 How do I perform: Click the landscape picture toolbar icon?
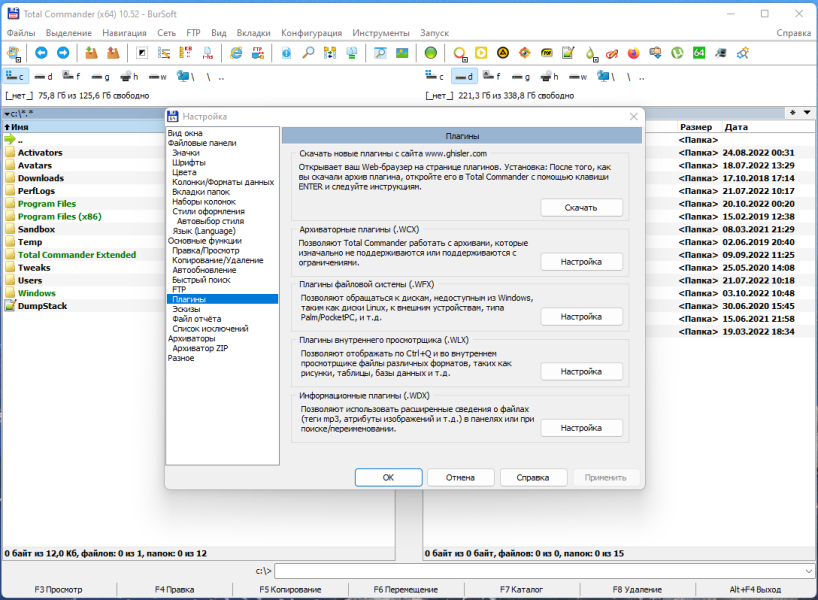coord(402,53)
